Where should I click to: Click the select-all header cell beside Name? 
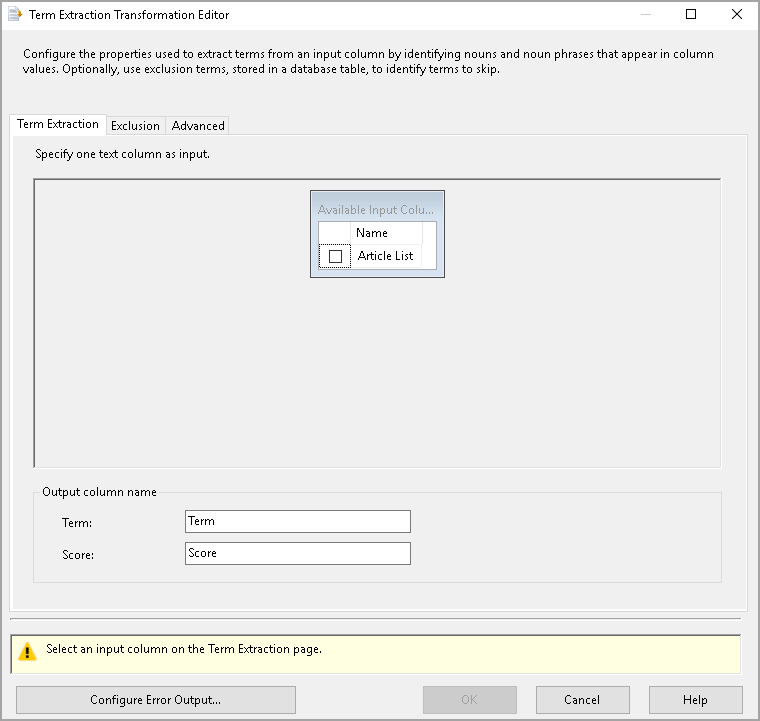coord(334,233)
